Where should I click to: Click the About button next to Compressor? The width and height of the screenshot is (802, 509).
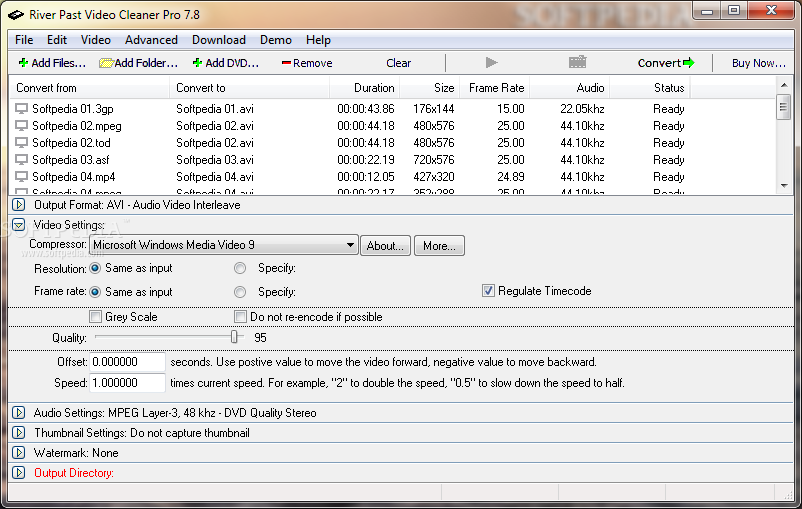[385, 246]
